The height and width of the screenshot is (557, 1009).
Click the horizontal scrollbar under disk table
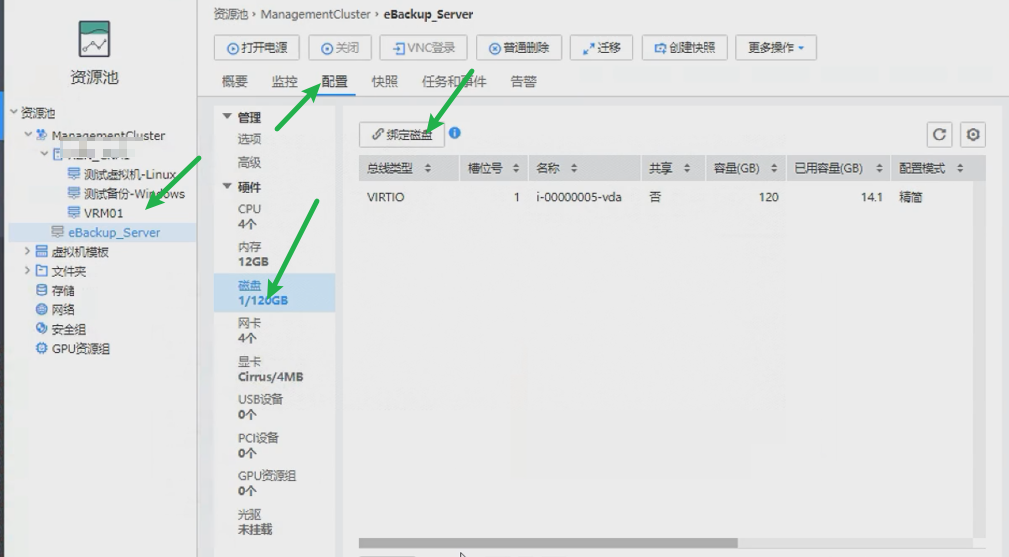click(548, 543)
